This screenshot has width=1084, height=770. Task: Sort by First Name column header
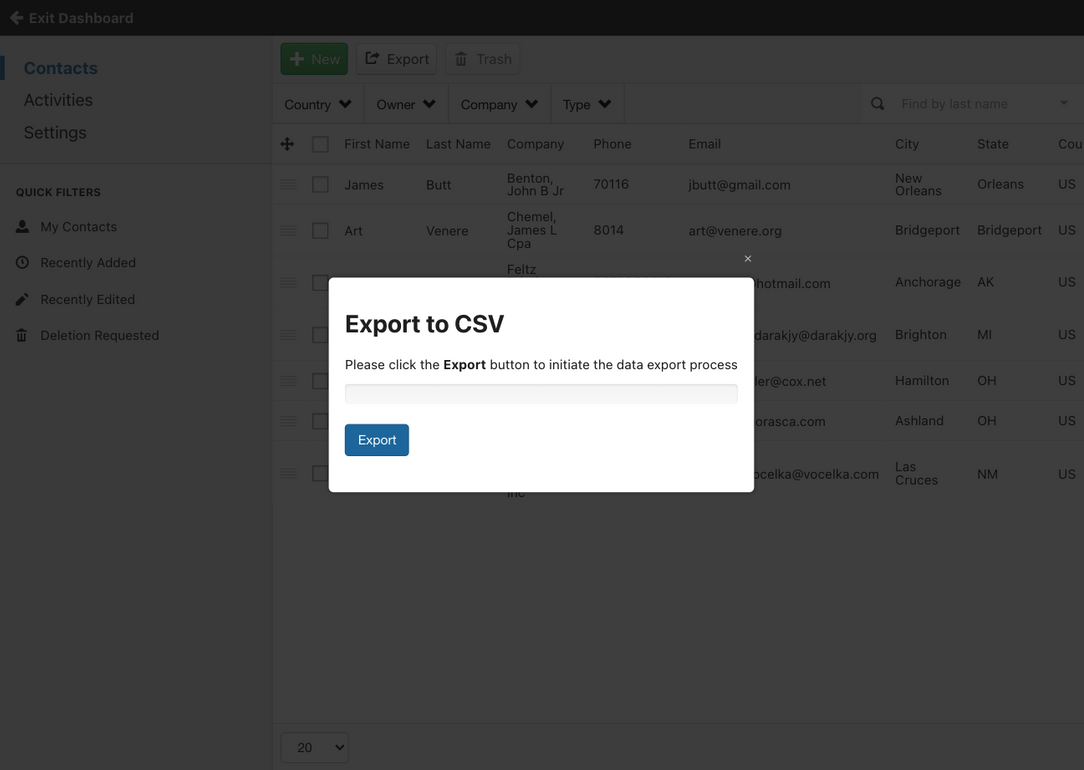(x=377, y=144)
